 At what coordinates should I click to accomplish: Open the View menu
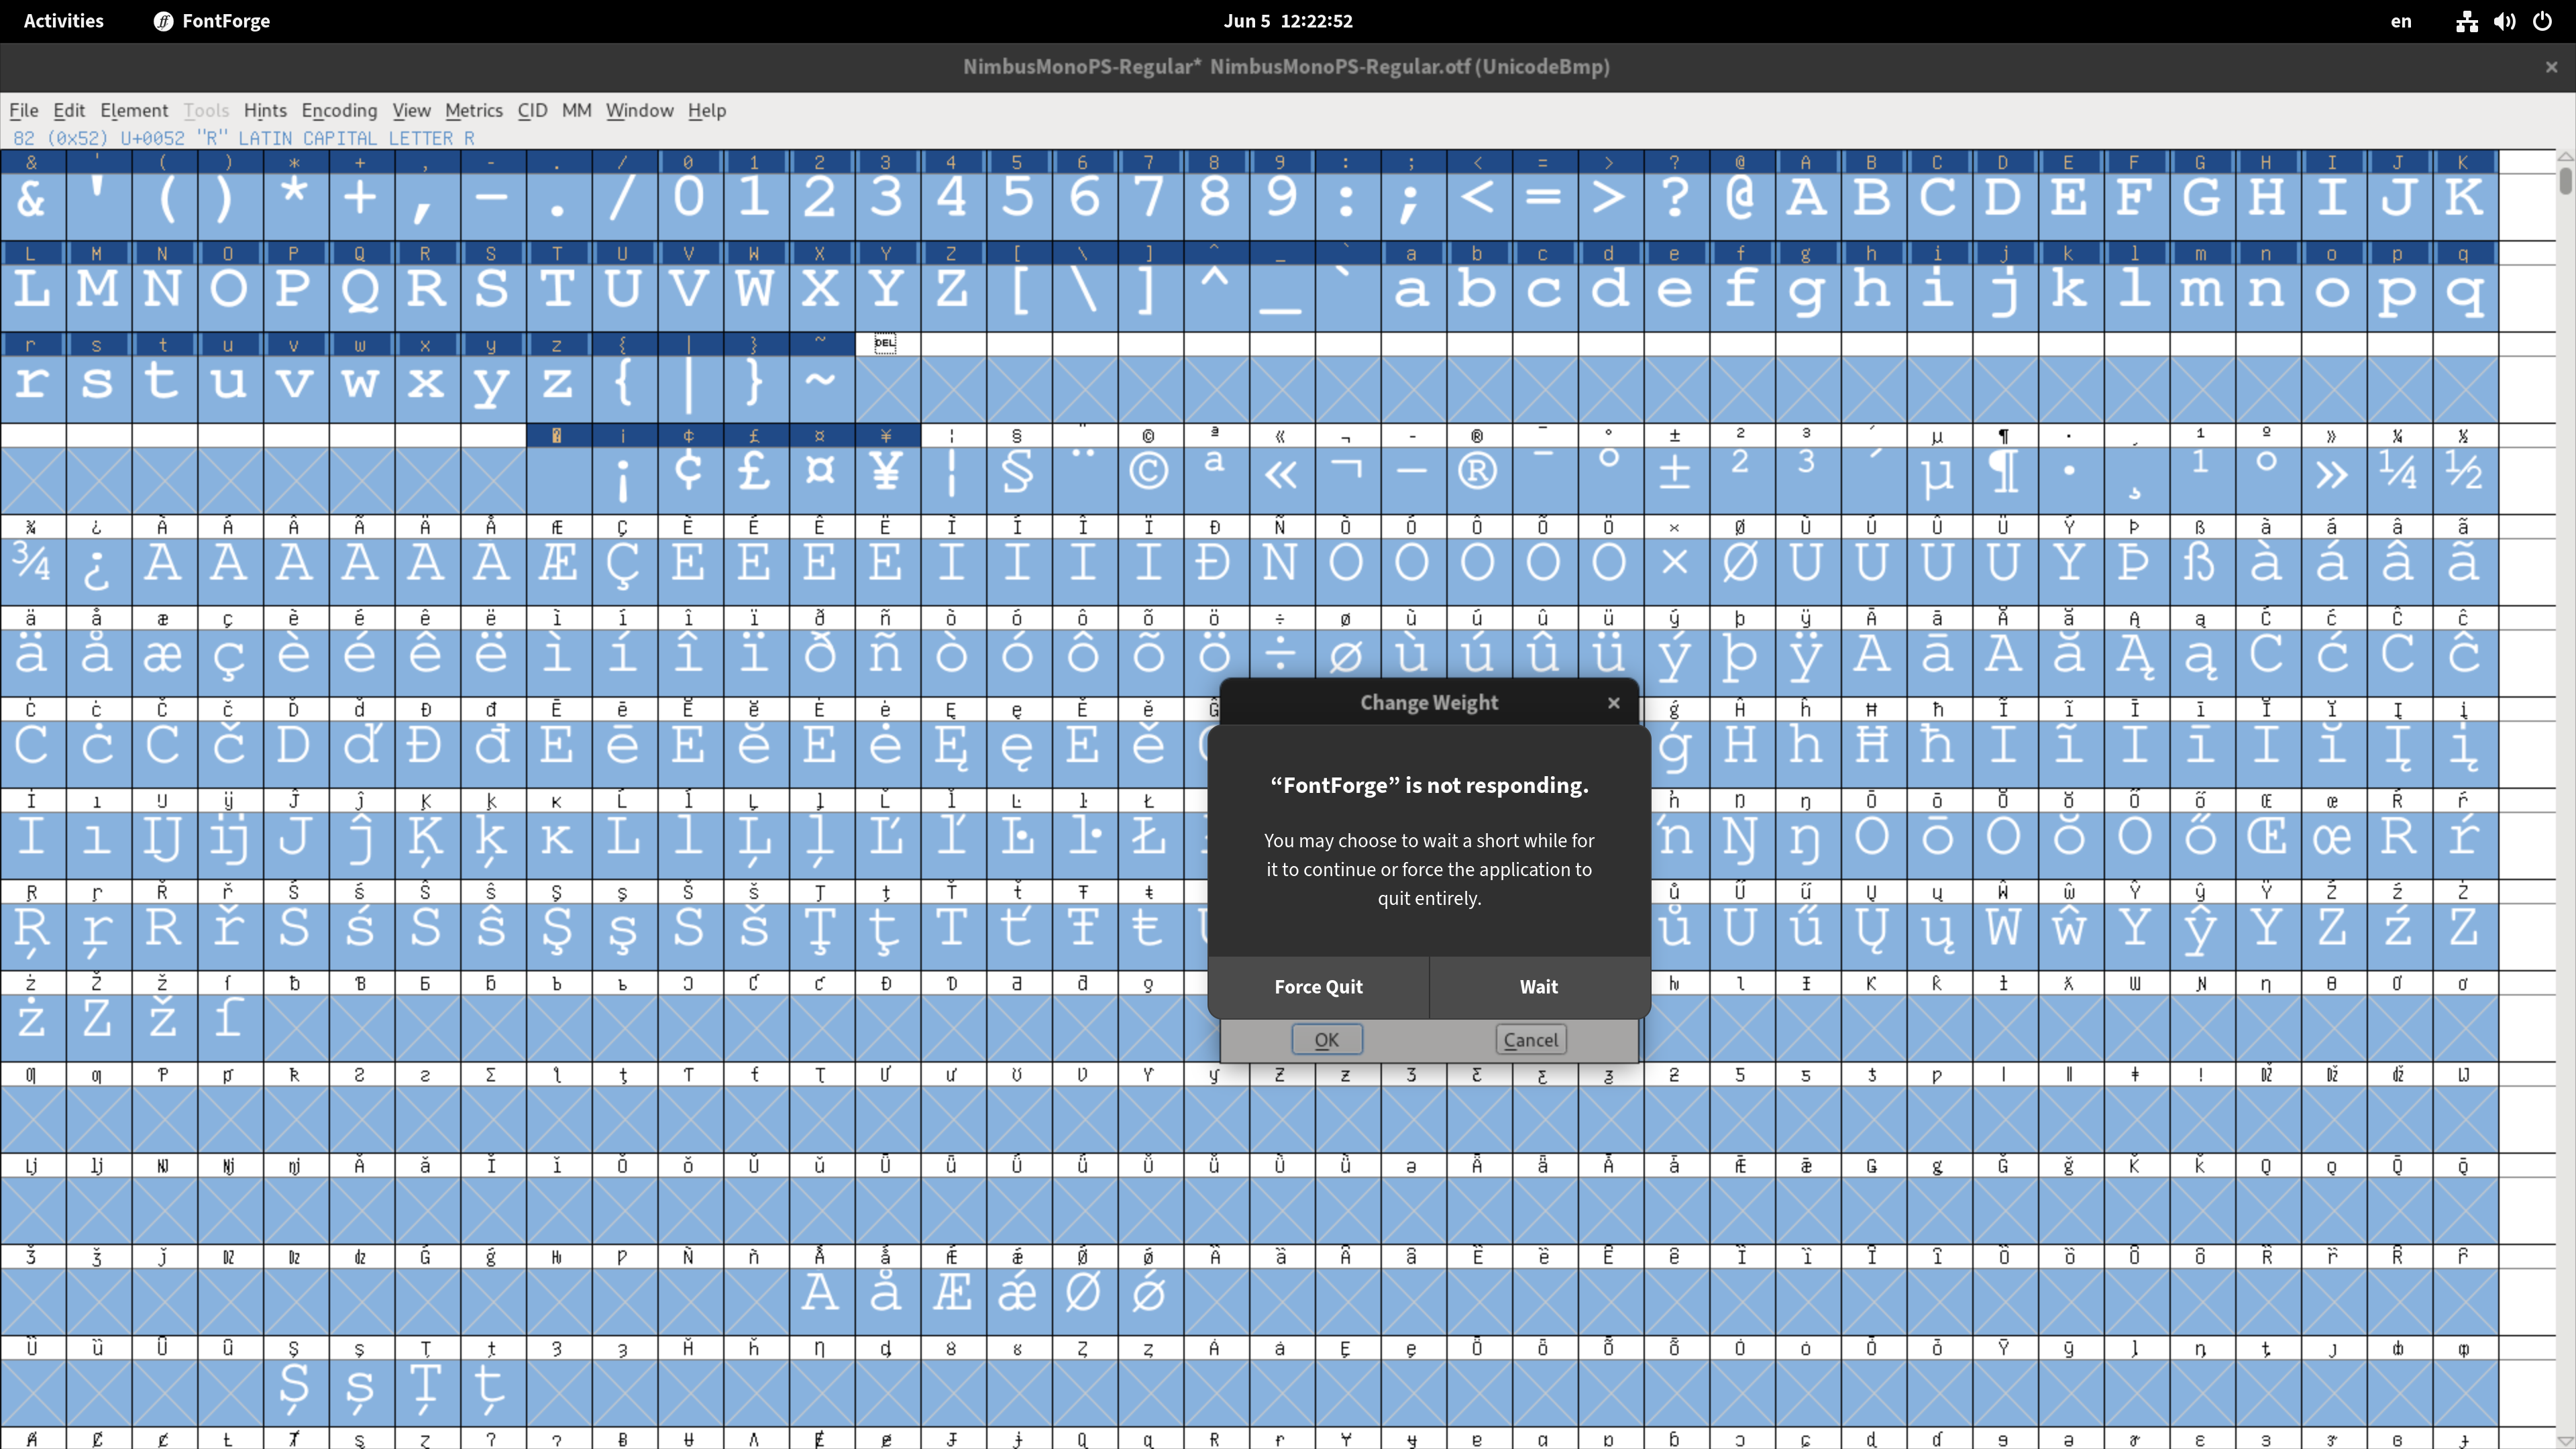click(411, 110)
